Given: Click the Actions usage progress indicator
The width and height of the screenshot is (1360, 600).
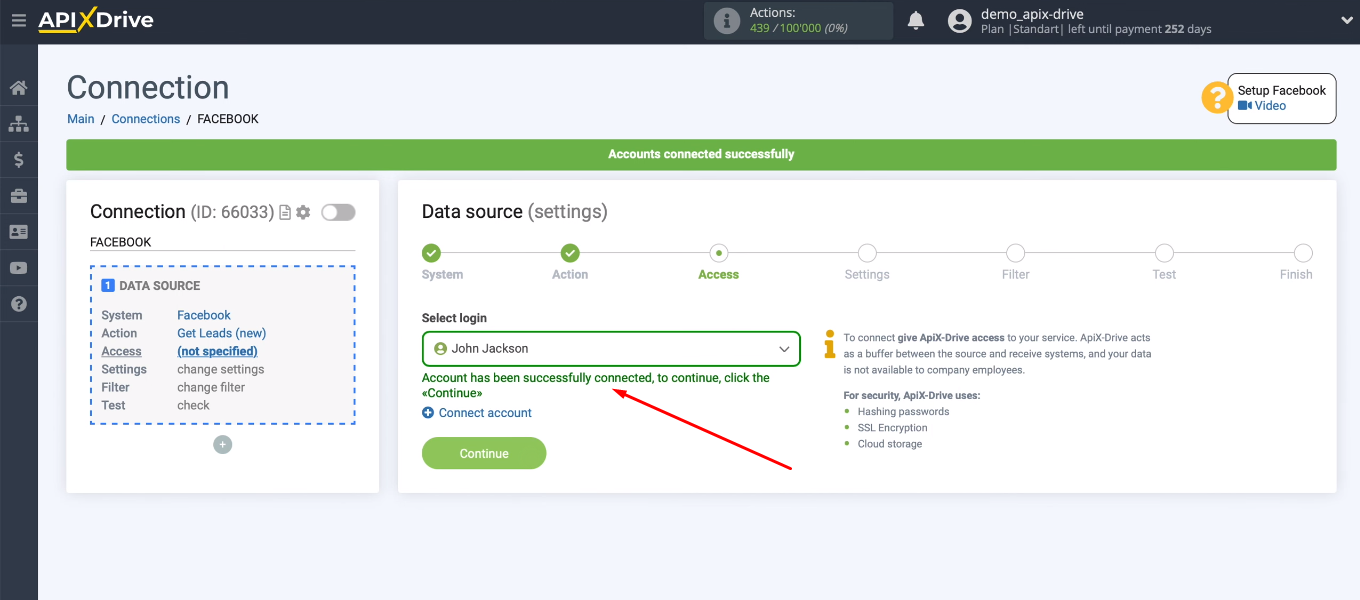Looking at the screenshot, I should coord(797,20).
